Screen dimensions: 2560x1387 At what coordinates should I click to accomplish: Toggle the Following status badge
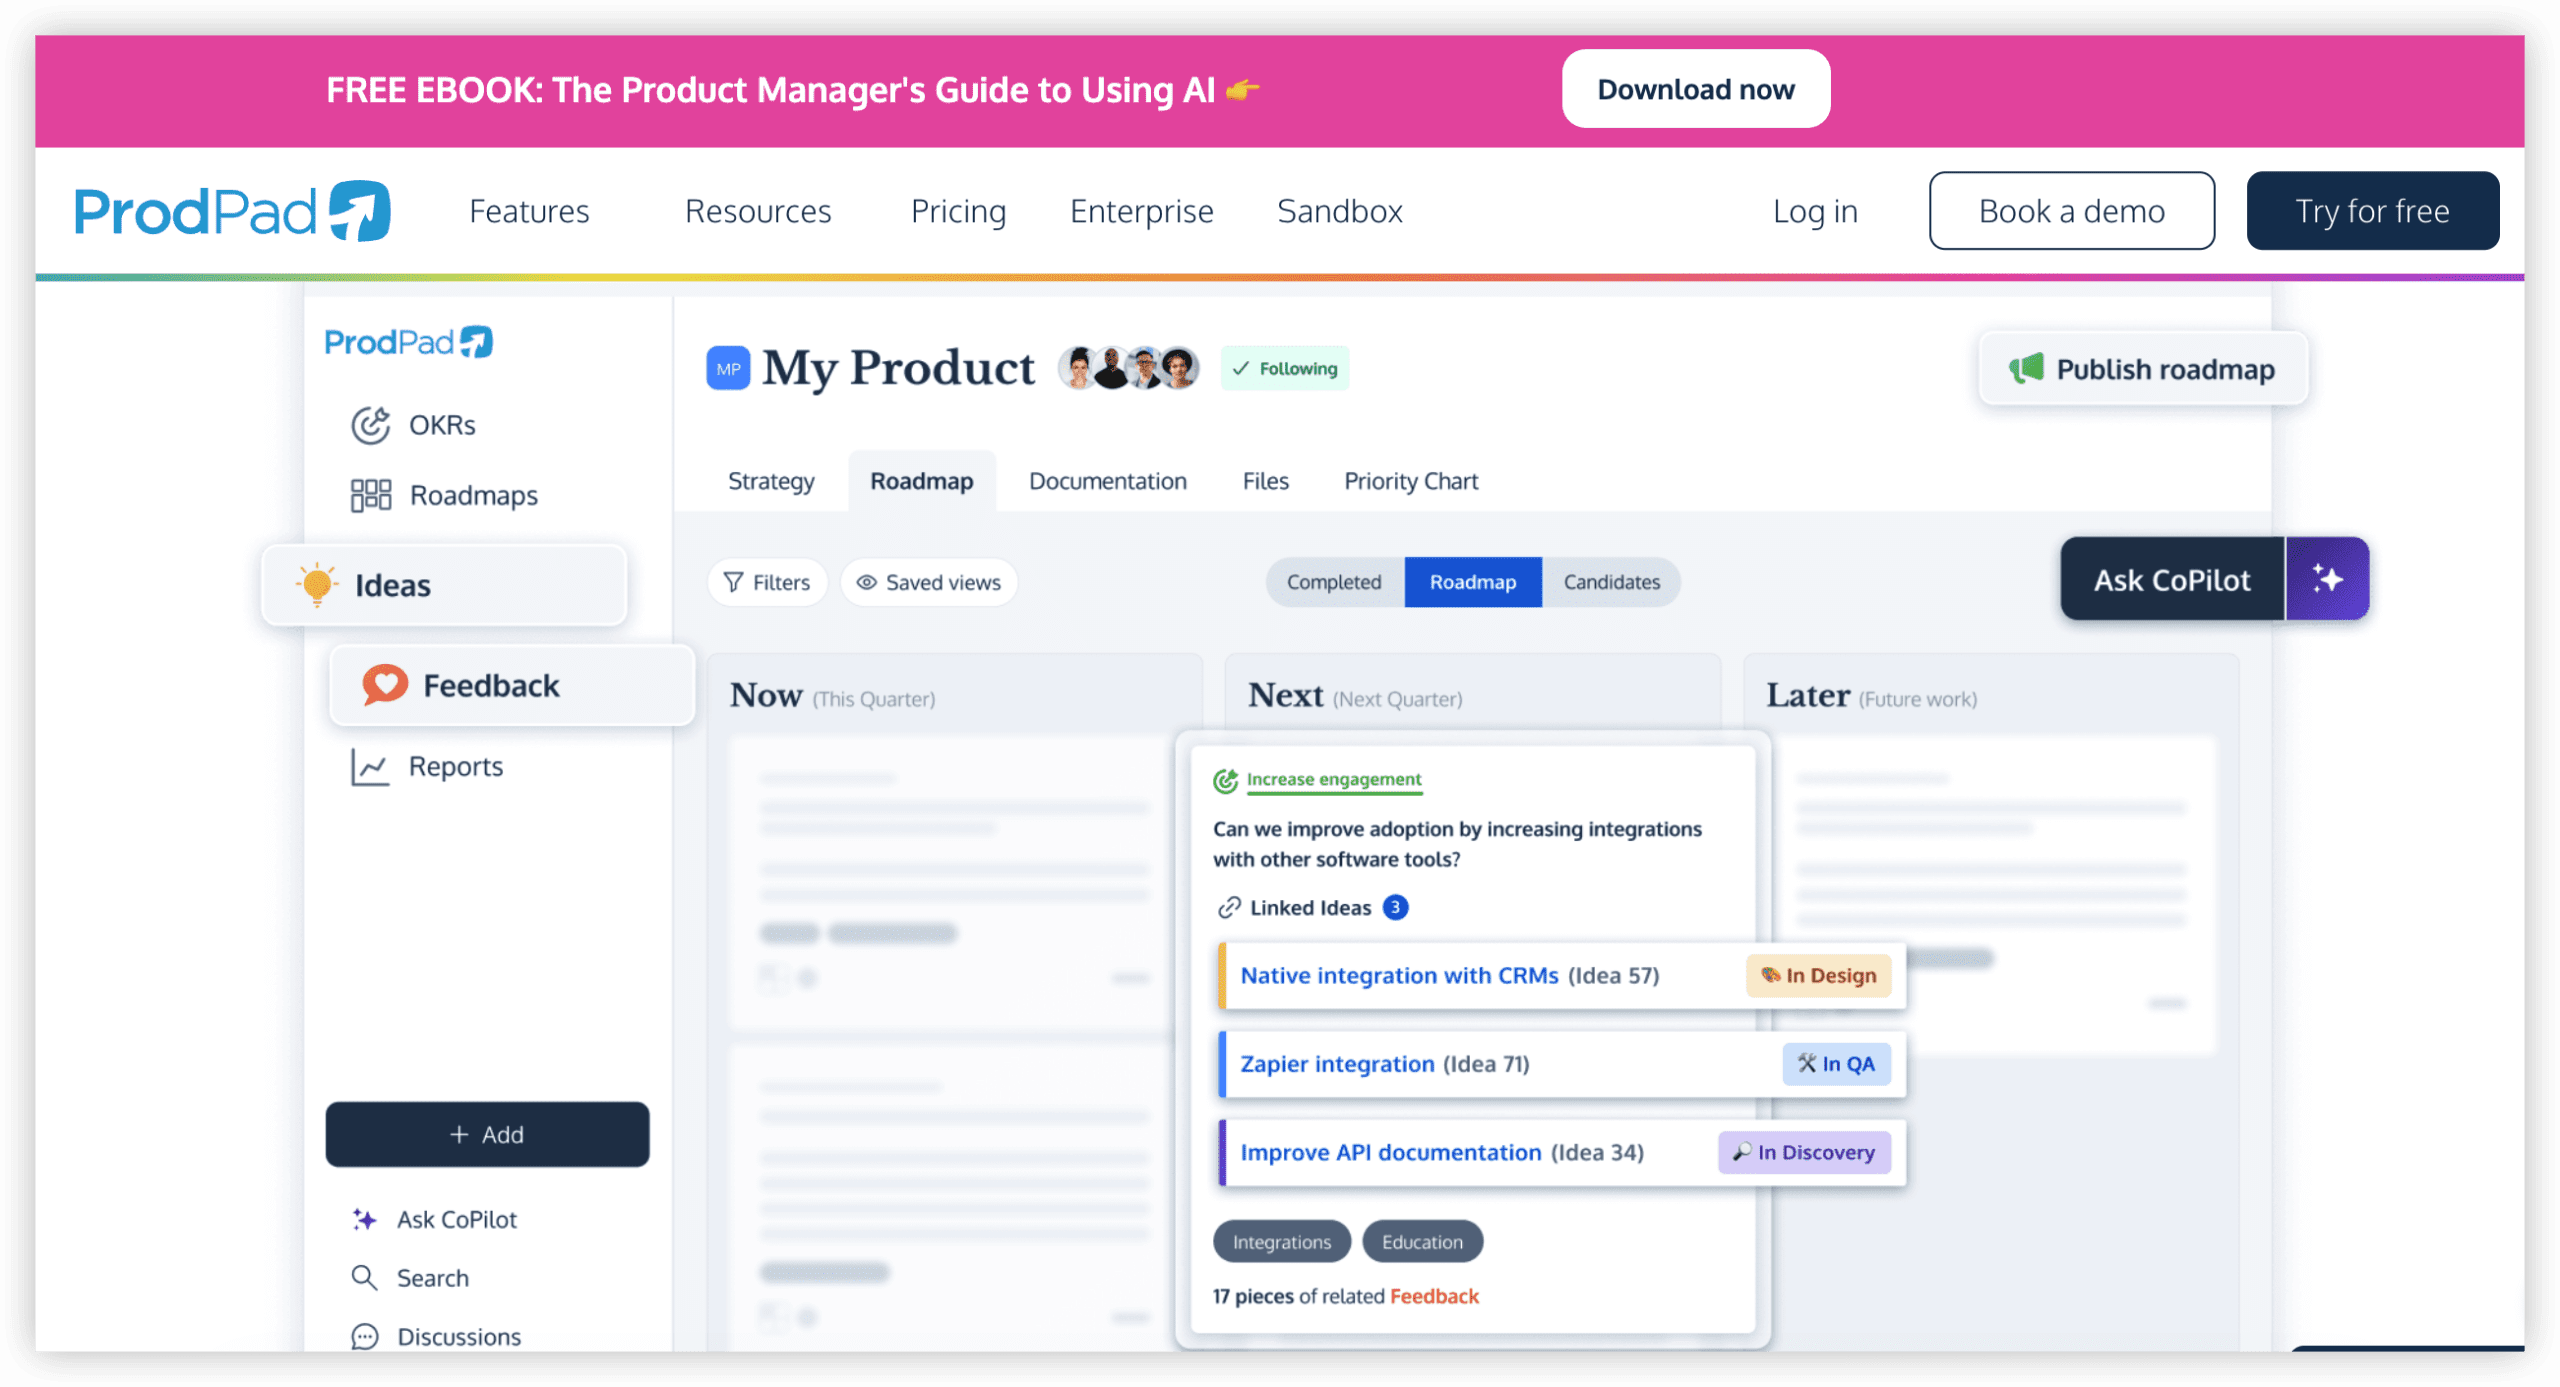pyautogui.click(x=1285, y=368)
